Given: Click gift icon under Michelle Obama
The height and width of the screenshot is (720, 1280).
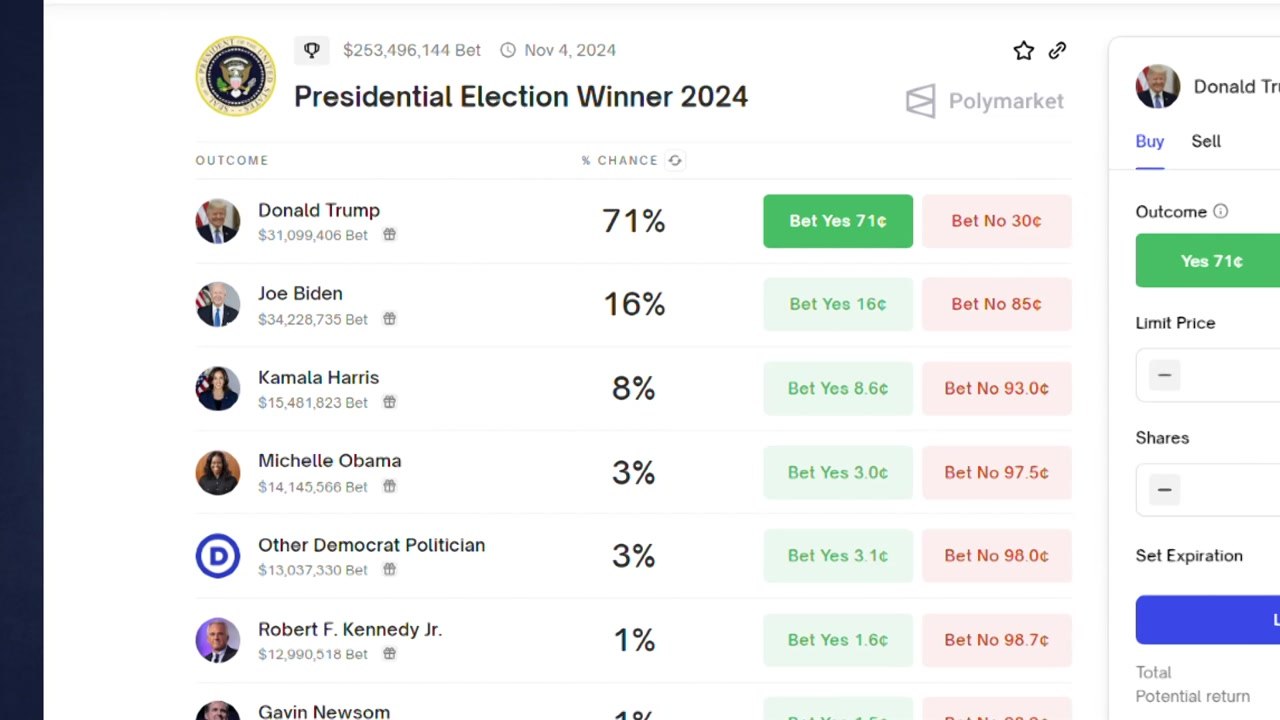Looking at the screenshot, I should (x=389, y=486).
